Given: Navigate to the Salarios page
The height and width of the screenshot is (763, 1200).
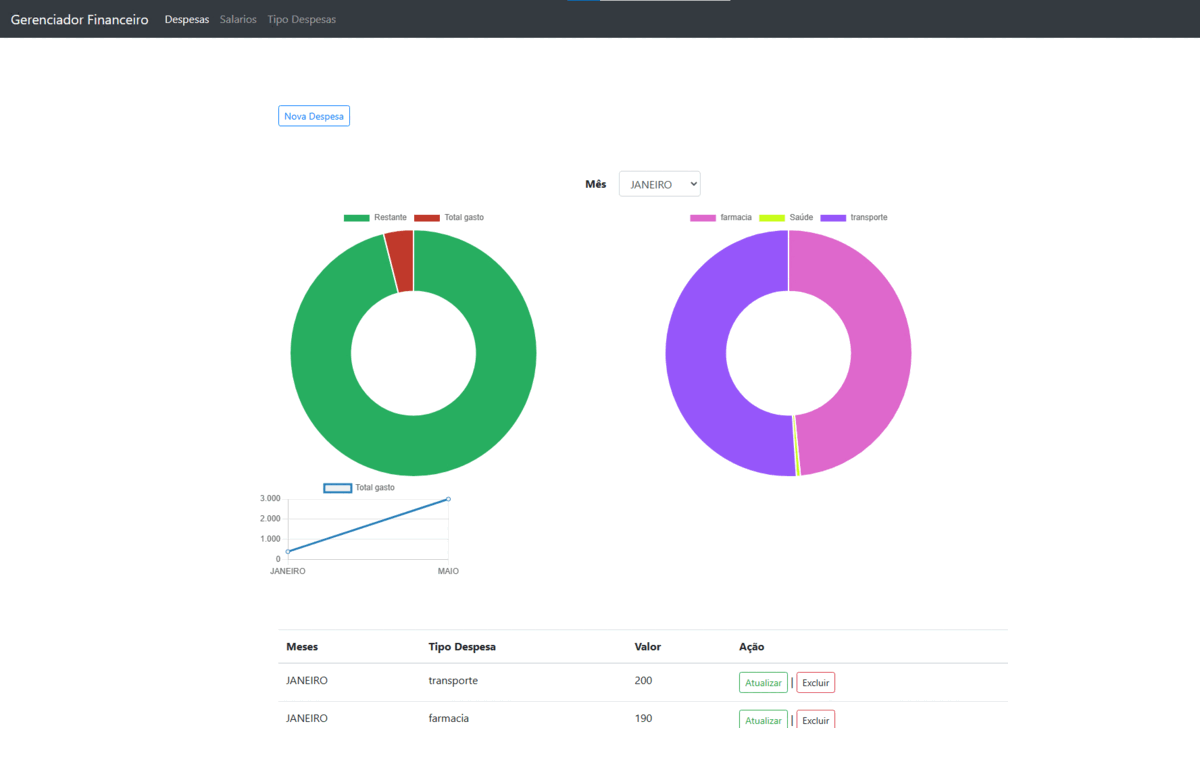Looking at the screenshot, I should [x=237, y=18].
